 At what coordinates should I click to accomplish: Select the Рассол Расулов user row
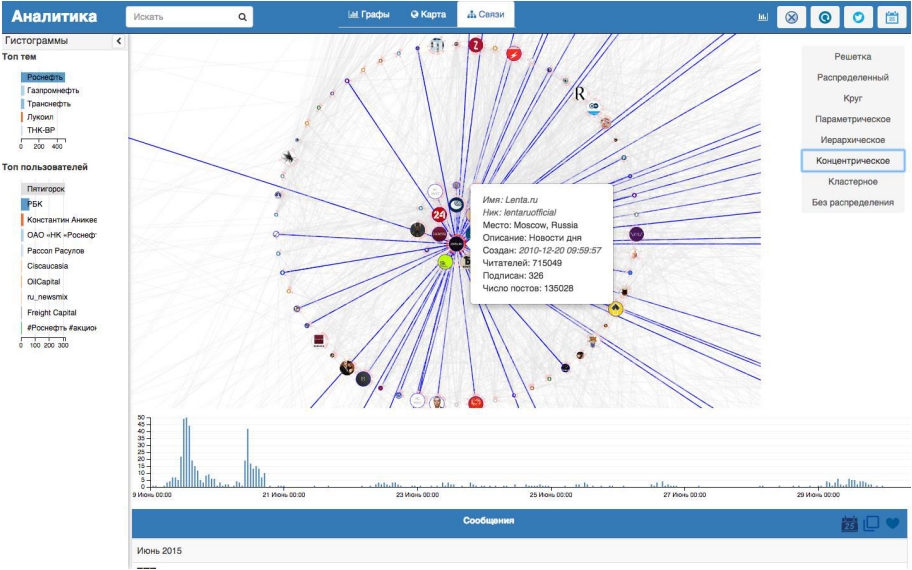(54, 251)
